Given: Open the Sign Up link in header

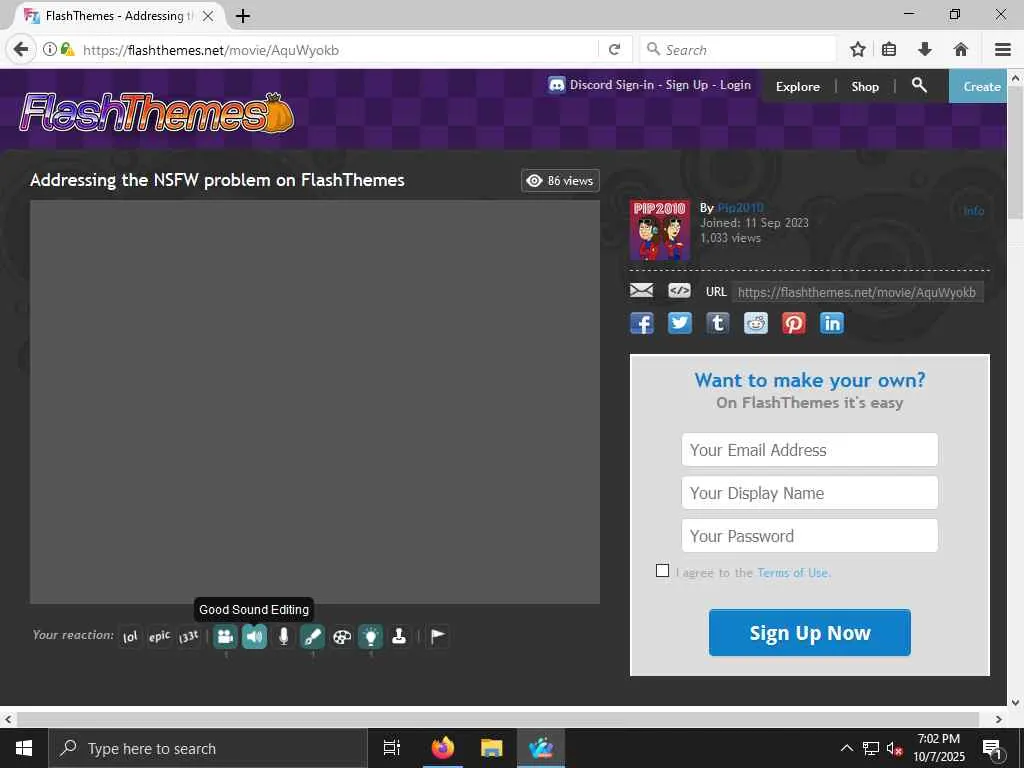Looking at the screenshot, I should [x=686, y=85].
